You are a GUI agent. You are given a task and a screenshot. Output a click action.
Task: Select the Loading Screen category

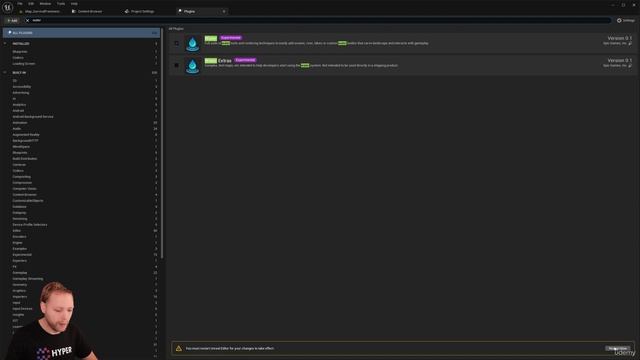point(24,64)
